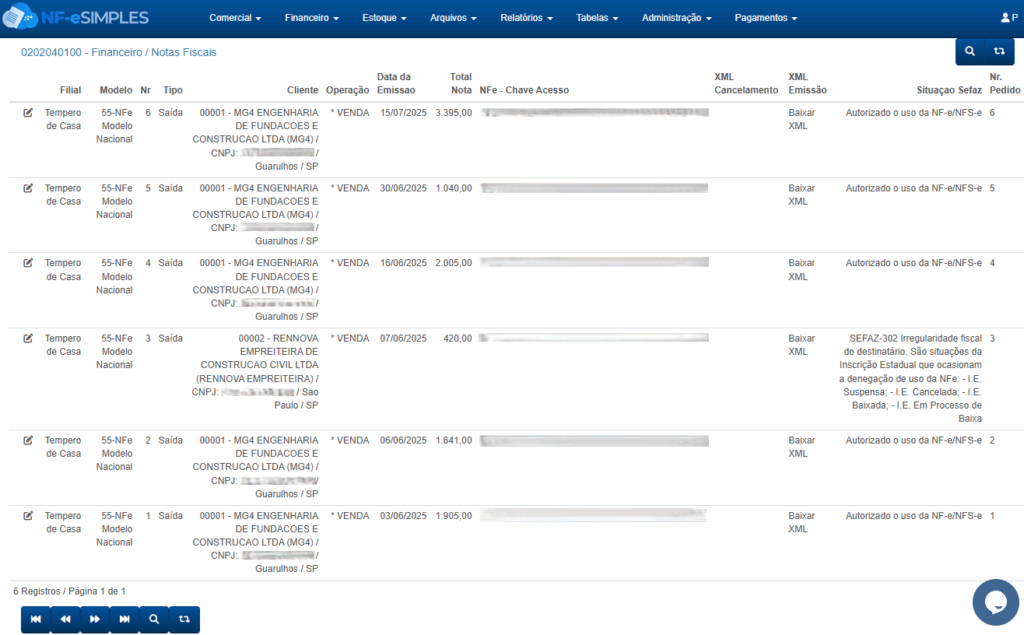Click the bottom refresh arrows button
This screenshot has width=1024, height=635.
[184, 619]
